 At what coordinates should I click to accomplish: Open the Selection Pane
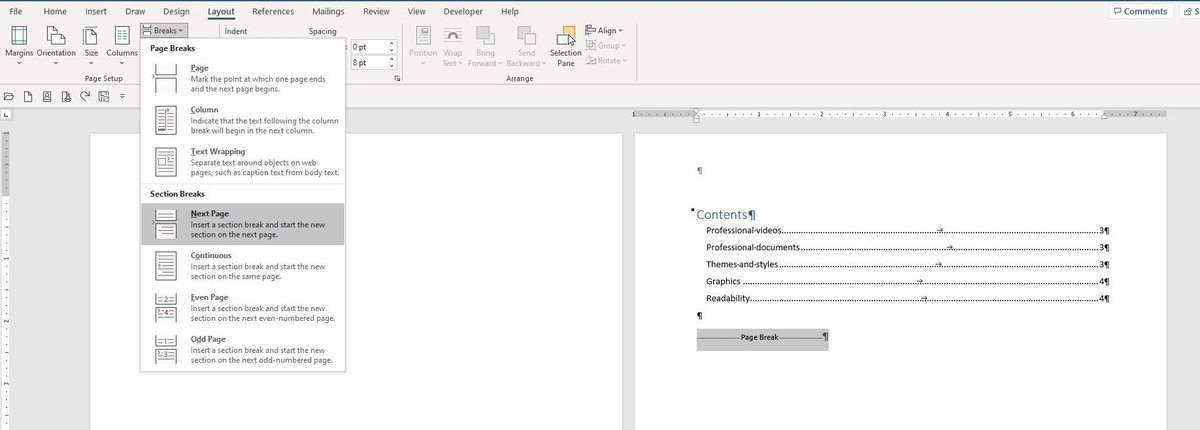point(566,46)
